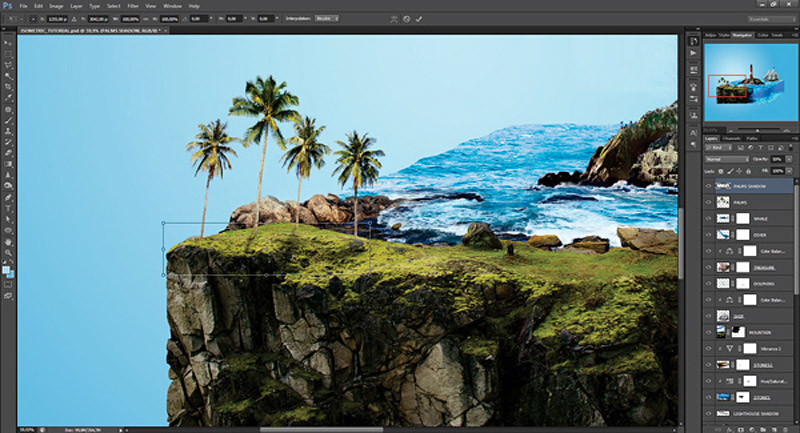Screen dimensions: 800x433
Task: Open the File menu
Action: point(23,6)
